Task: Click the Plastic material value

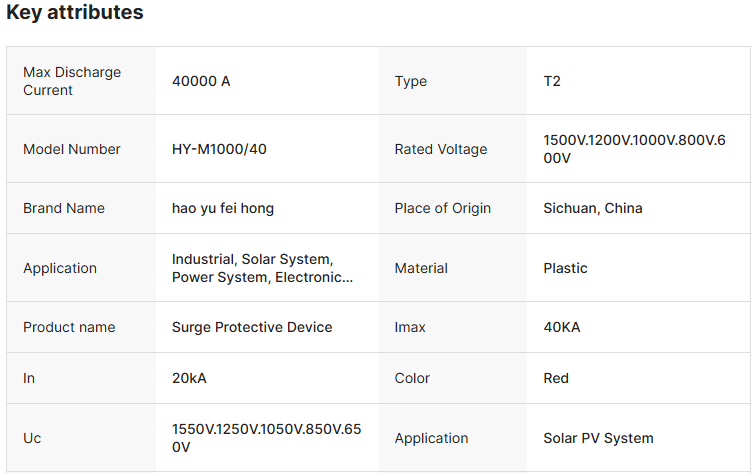Action: (565, 268)
